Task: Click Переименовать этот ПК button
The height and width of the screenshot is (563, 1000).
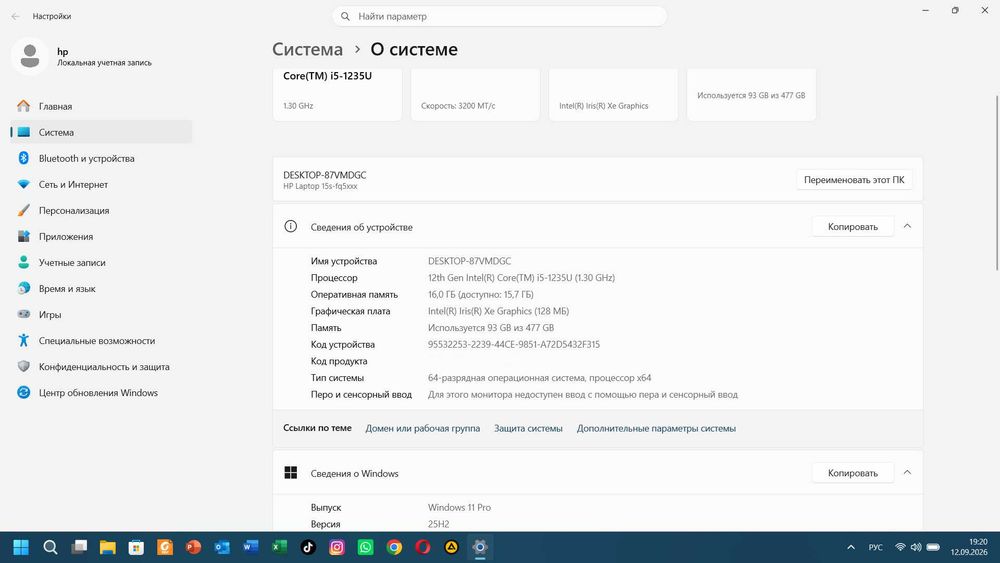Action: point(854,180)
